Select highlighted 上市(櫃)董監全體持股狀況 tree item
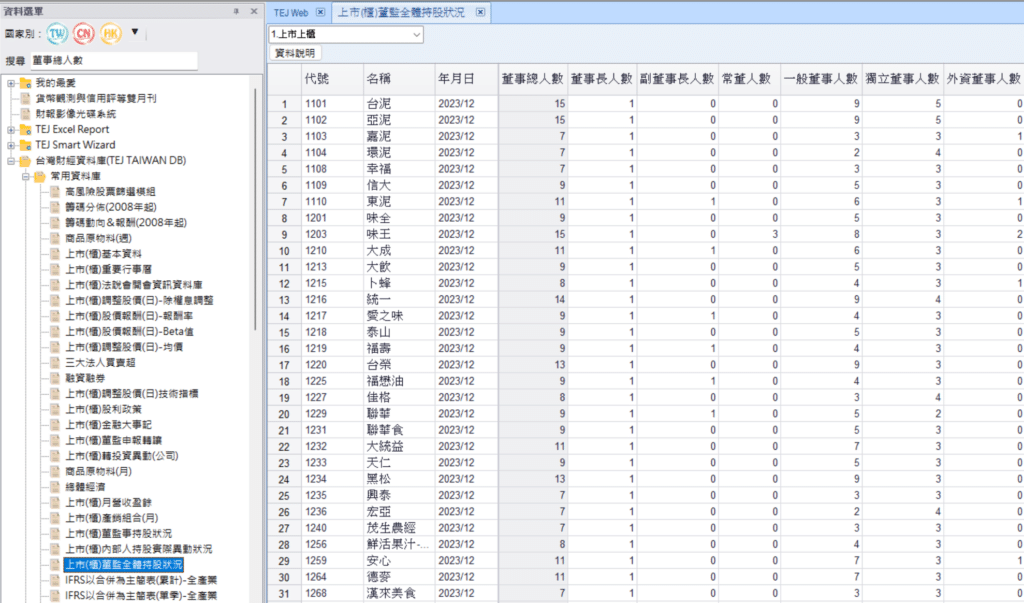1024x603 pixels. click(123, 565)
